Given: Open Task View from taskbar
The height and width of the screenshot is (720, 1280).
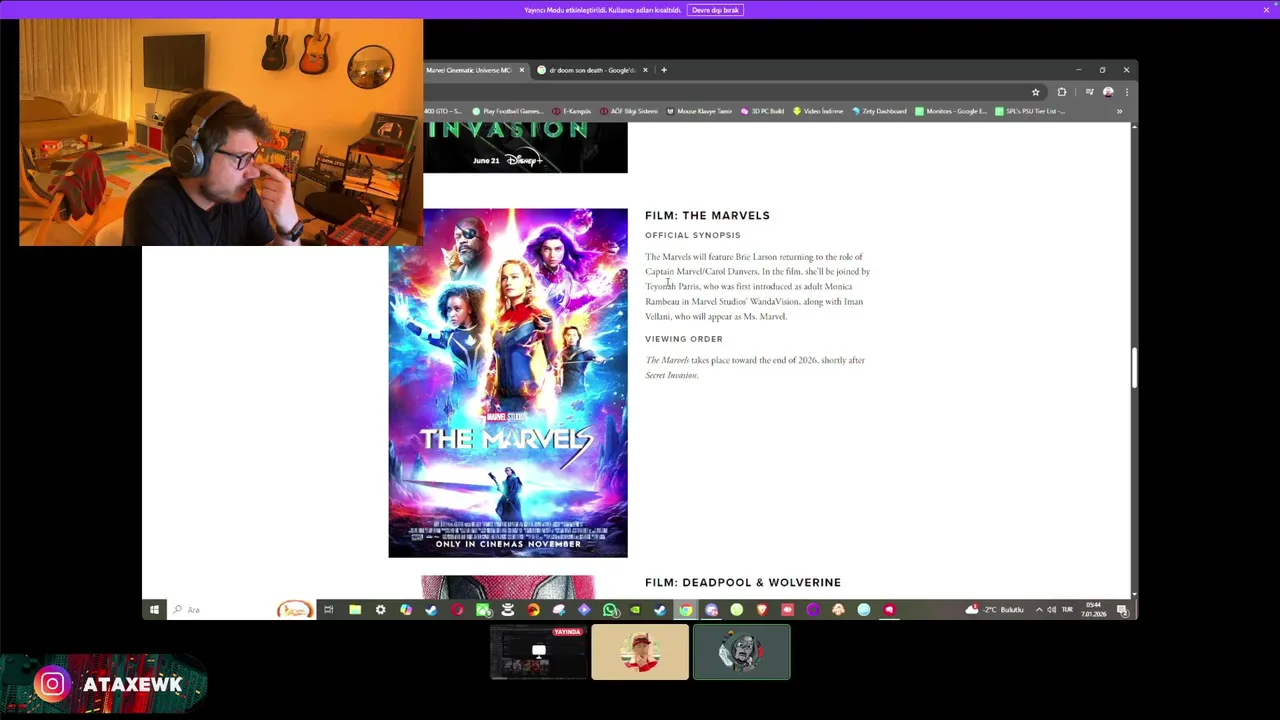Looking at the screenshot, I should point(328,609).
